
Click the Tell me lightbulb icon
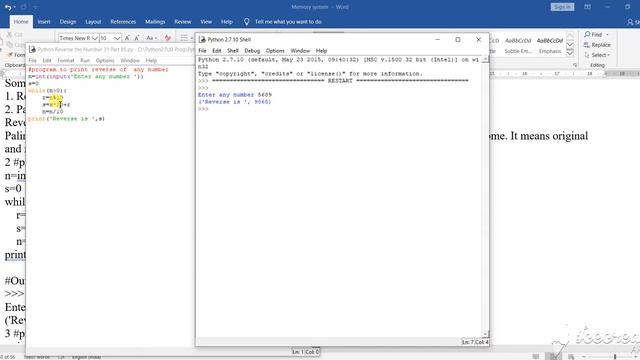(x=247, y=22)
